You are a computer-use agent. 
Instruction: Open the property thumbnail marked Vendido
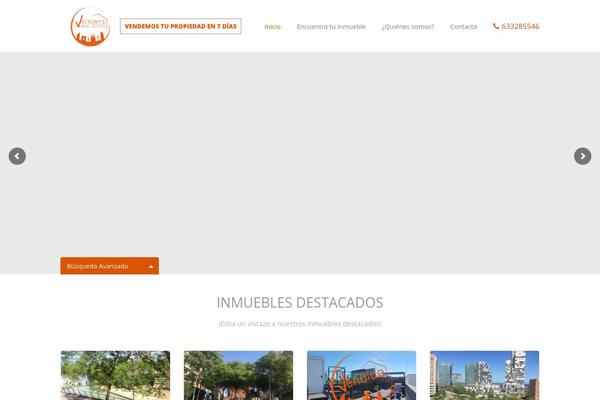(x=361, y=376)
